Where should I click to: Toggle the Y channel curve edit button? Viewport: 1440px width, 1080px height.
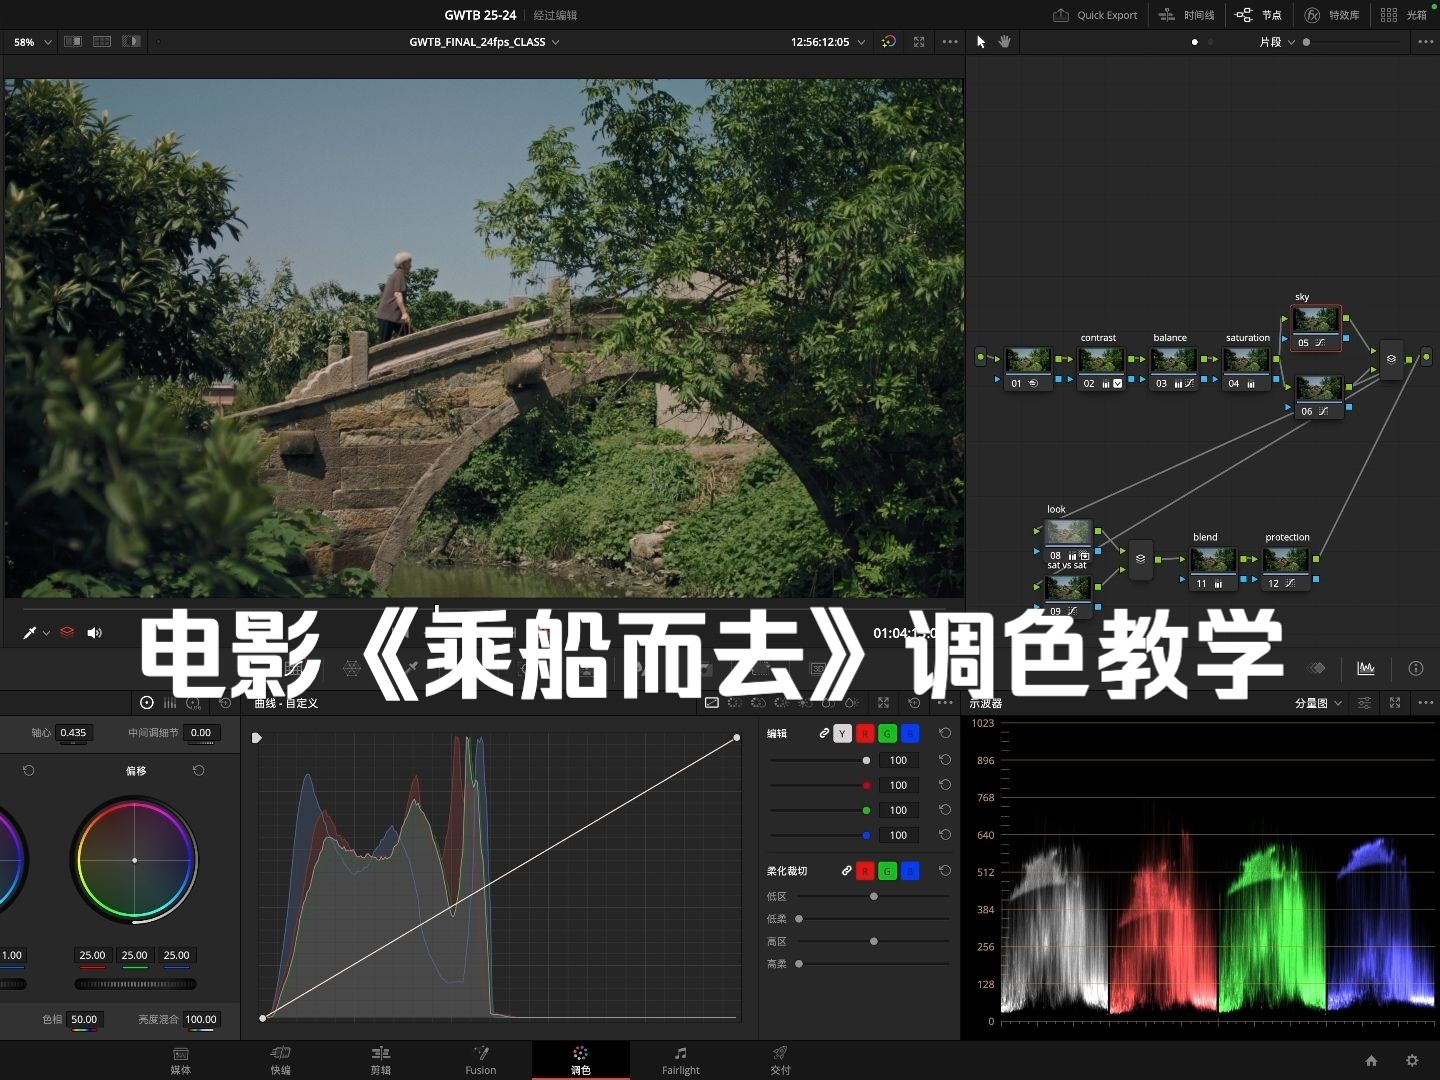[x=842, y=734]
